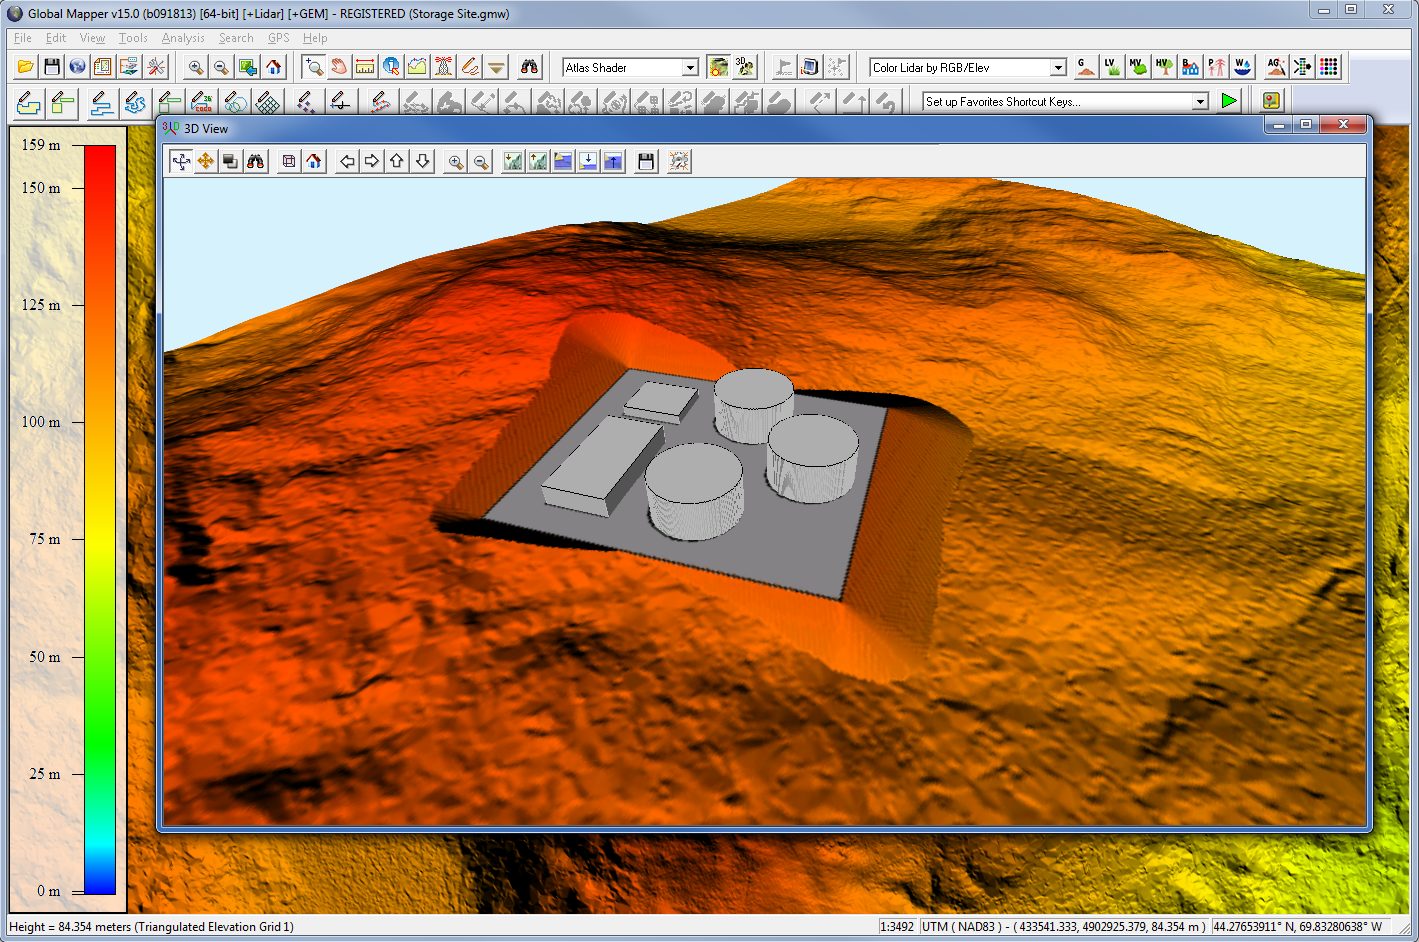Viewport: 1419px width, 942px height.
Task: Open the Feature Info tool
Action: 391,66
